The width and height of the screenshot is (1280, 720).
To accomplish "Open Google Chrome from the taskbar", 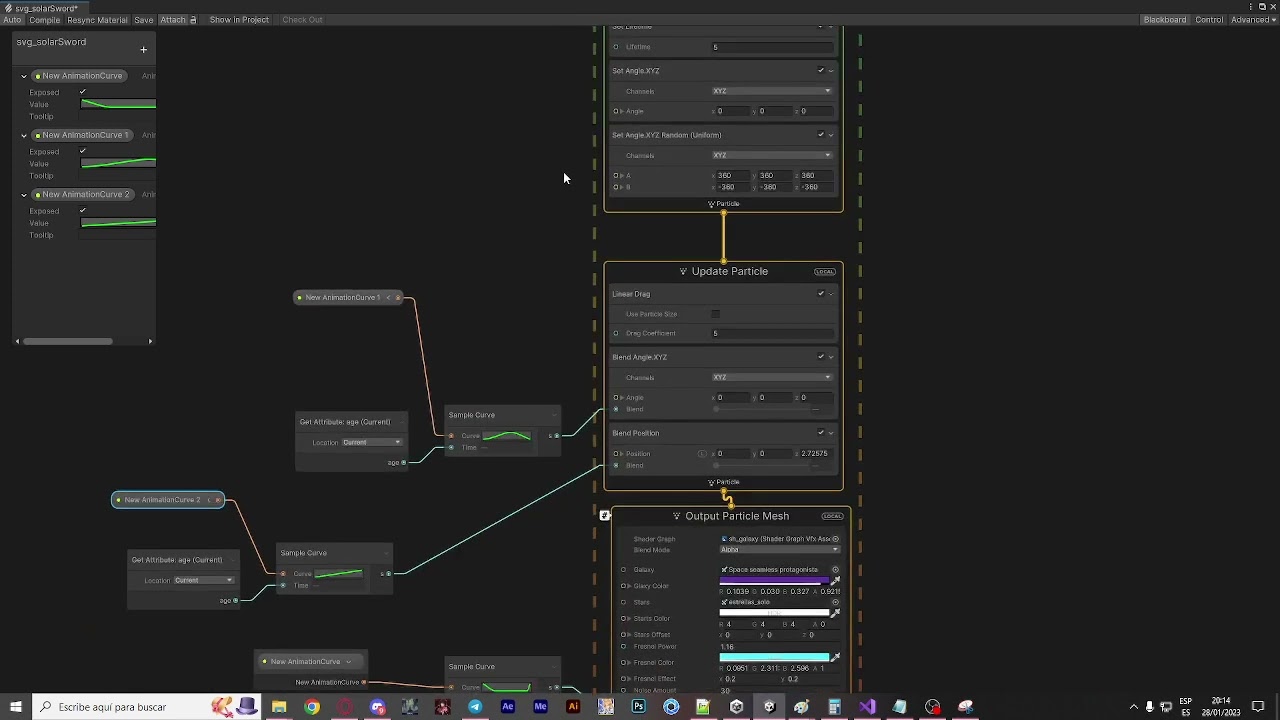I will pyautogui.click(x=312, y=707).
